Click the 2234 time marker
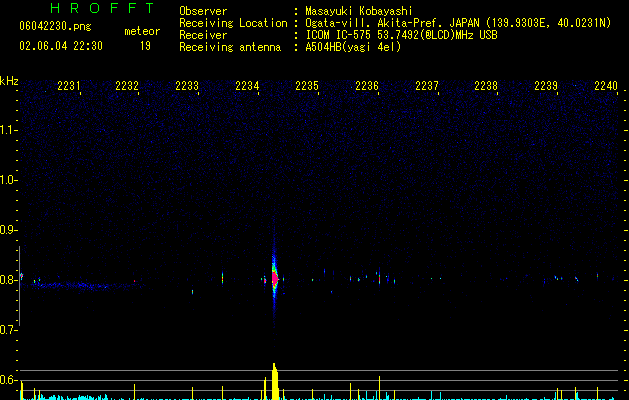This screenshot has width=629, height=400. 247,86
